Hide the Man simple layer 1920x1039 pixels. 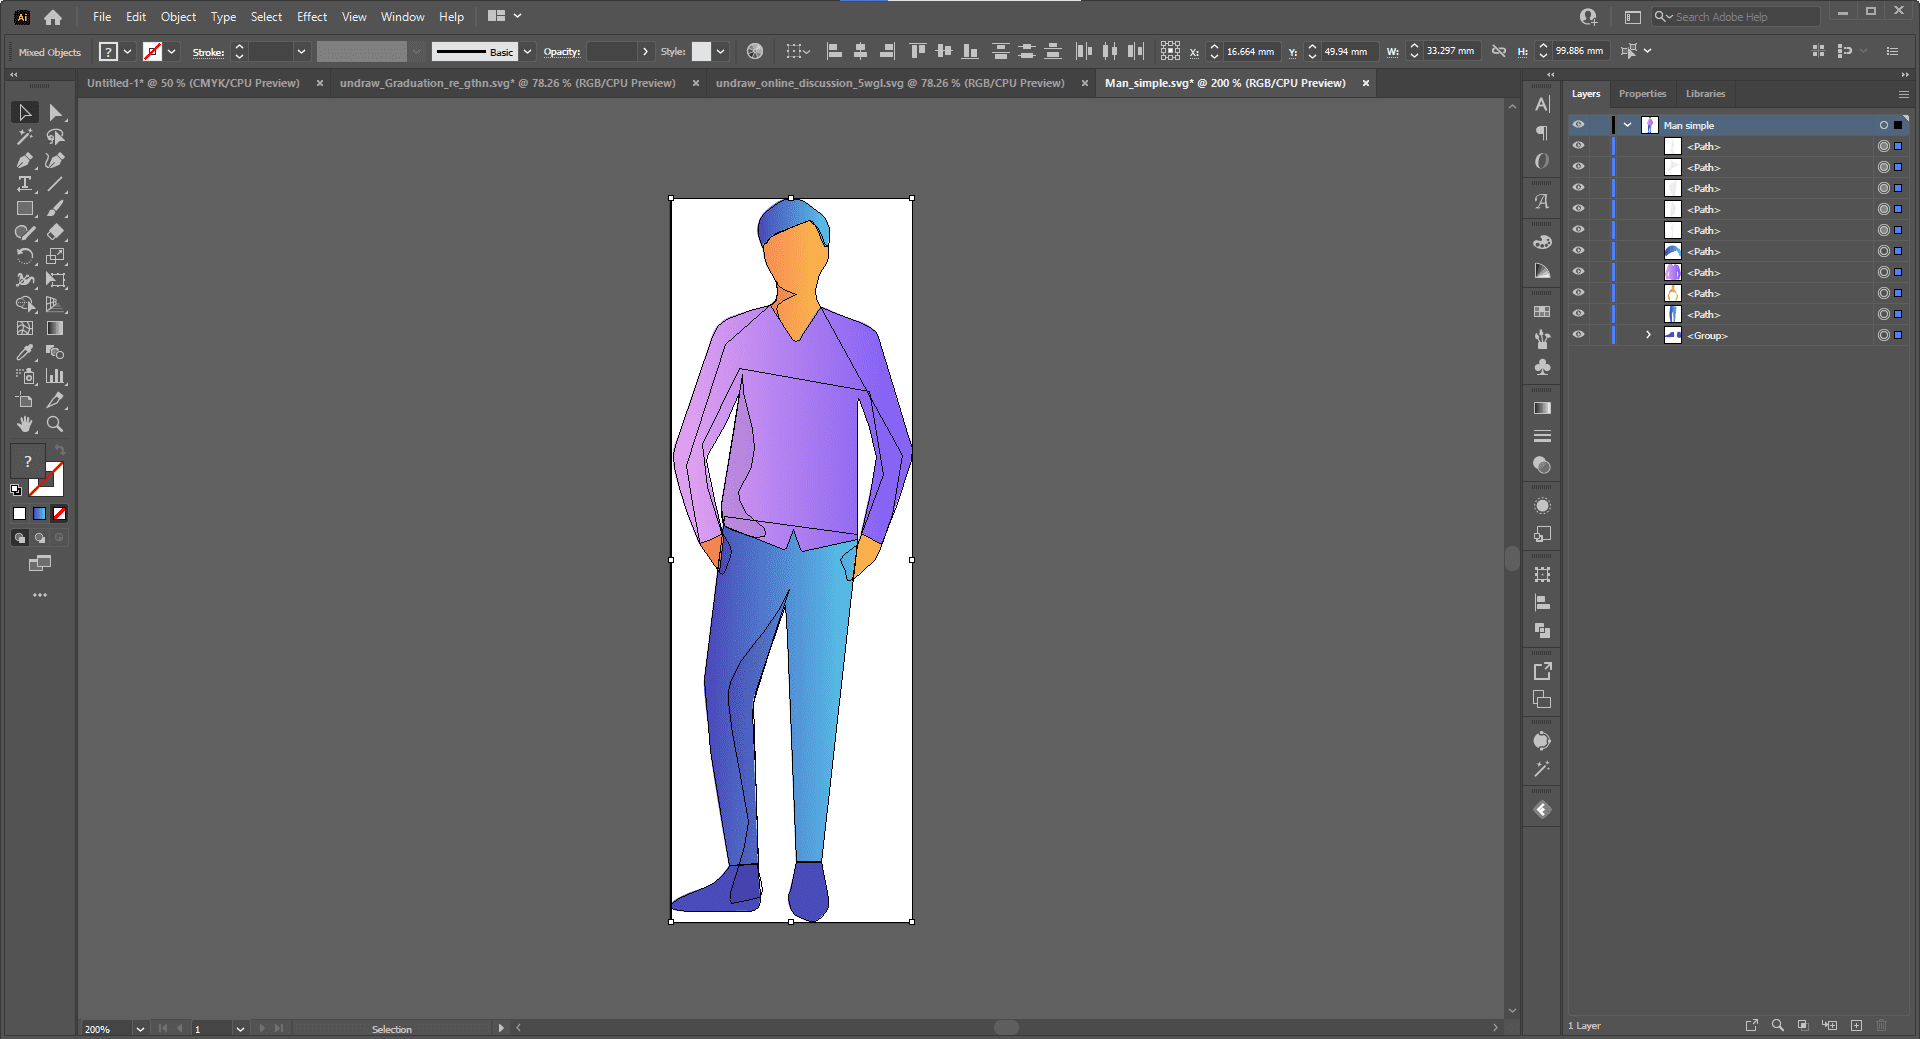point(1578,125)
